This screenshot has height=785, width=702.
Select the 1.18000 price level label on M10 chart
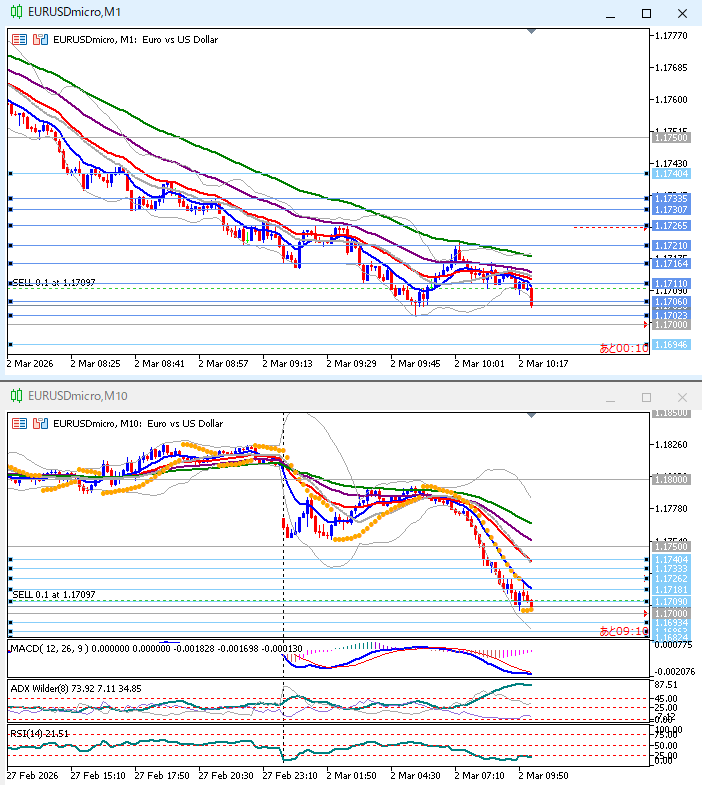670,480
